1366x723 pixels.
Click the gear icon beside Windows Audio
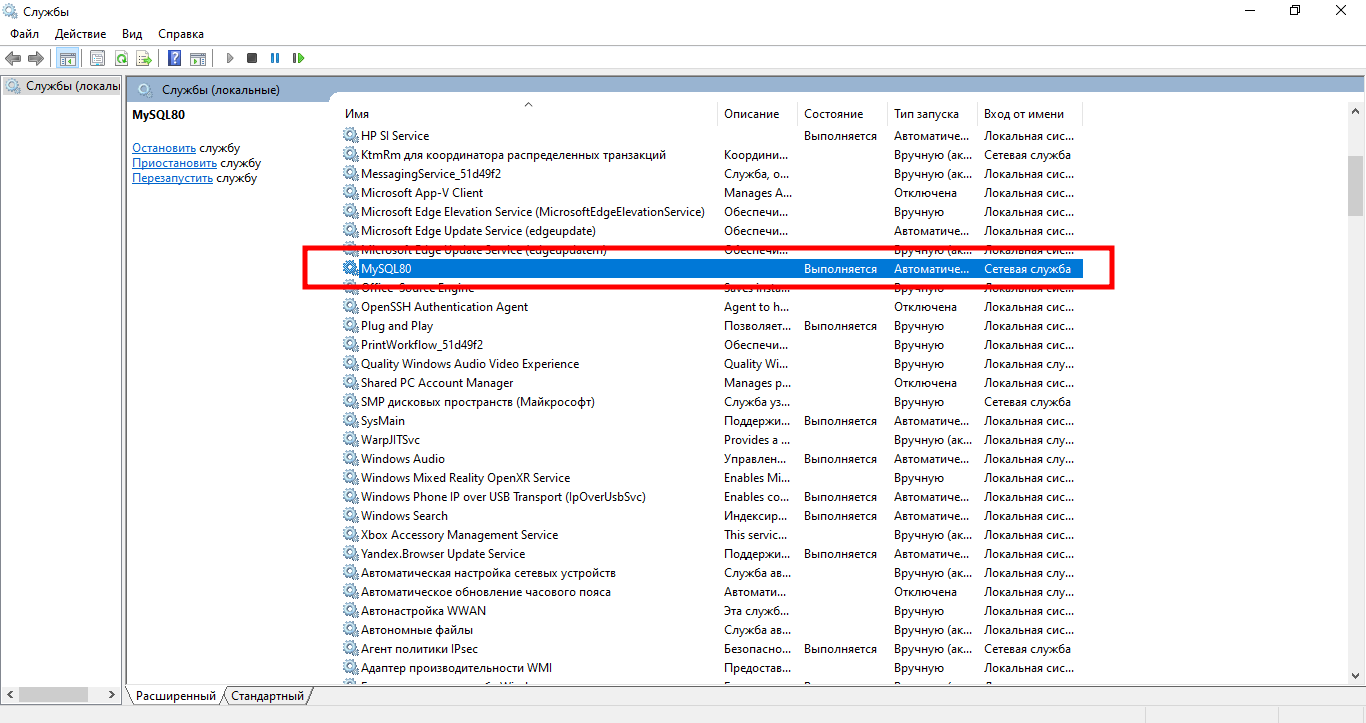[x=350, y=459]
